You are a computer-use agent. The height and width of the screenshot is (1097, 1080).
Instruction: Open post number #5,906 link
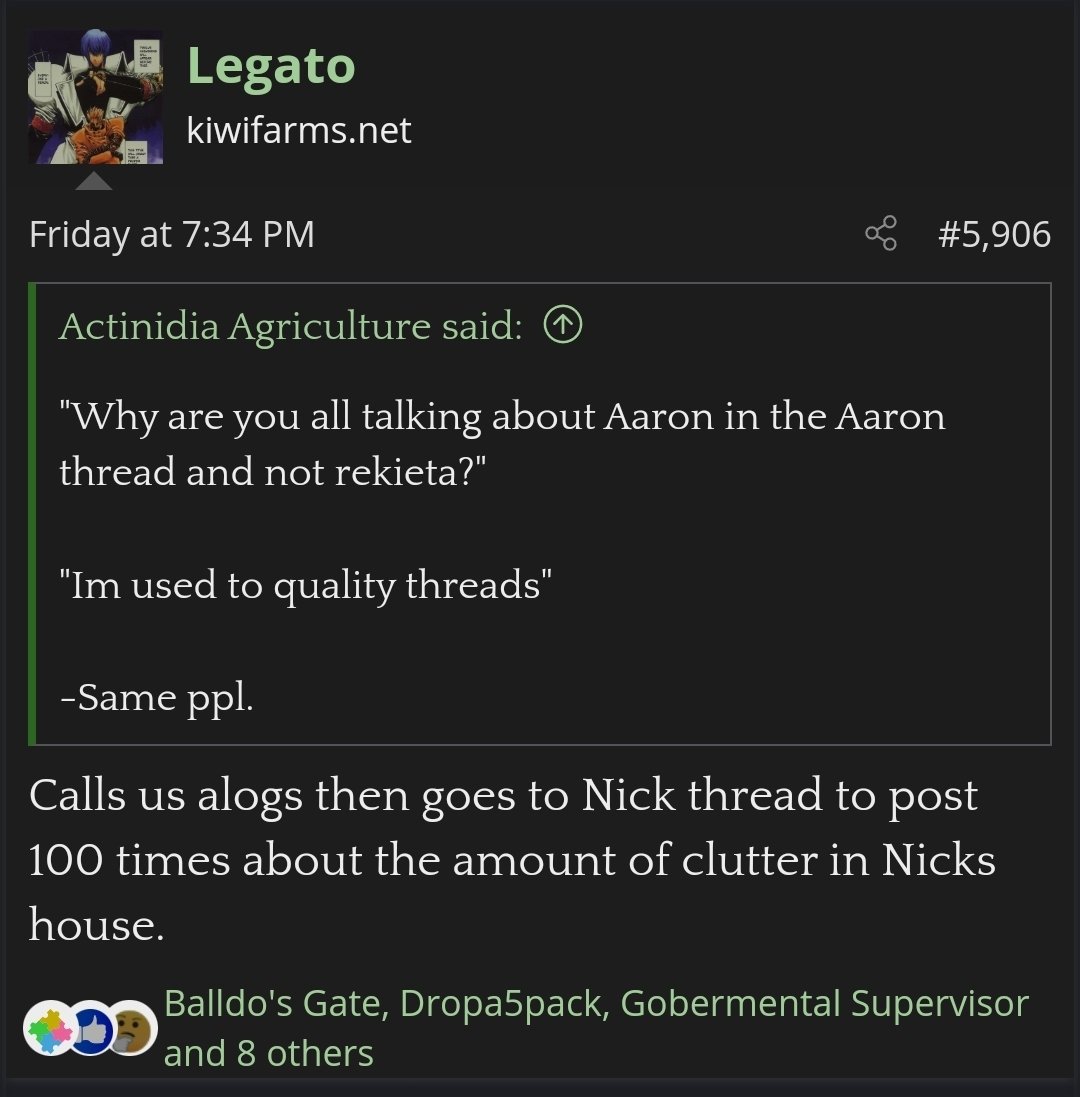994,235
